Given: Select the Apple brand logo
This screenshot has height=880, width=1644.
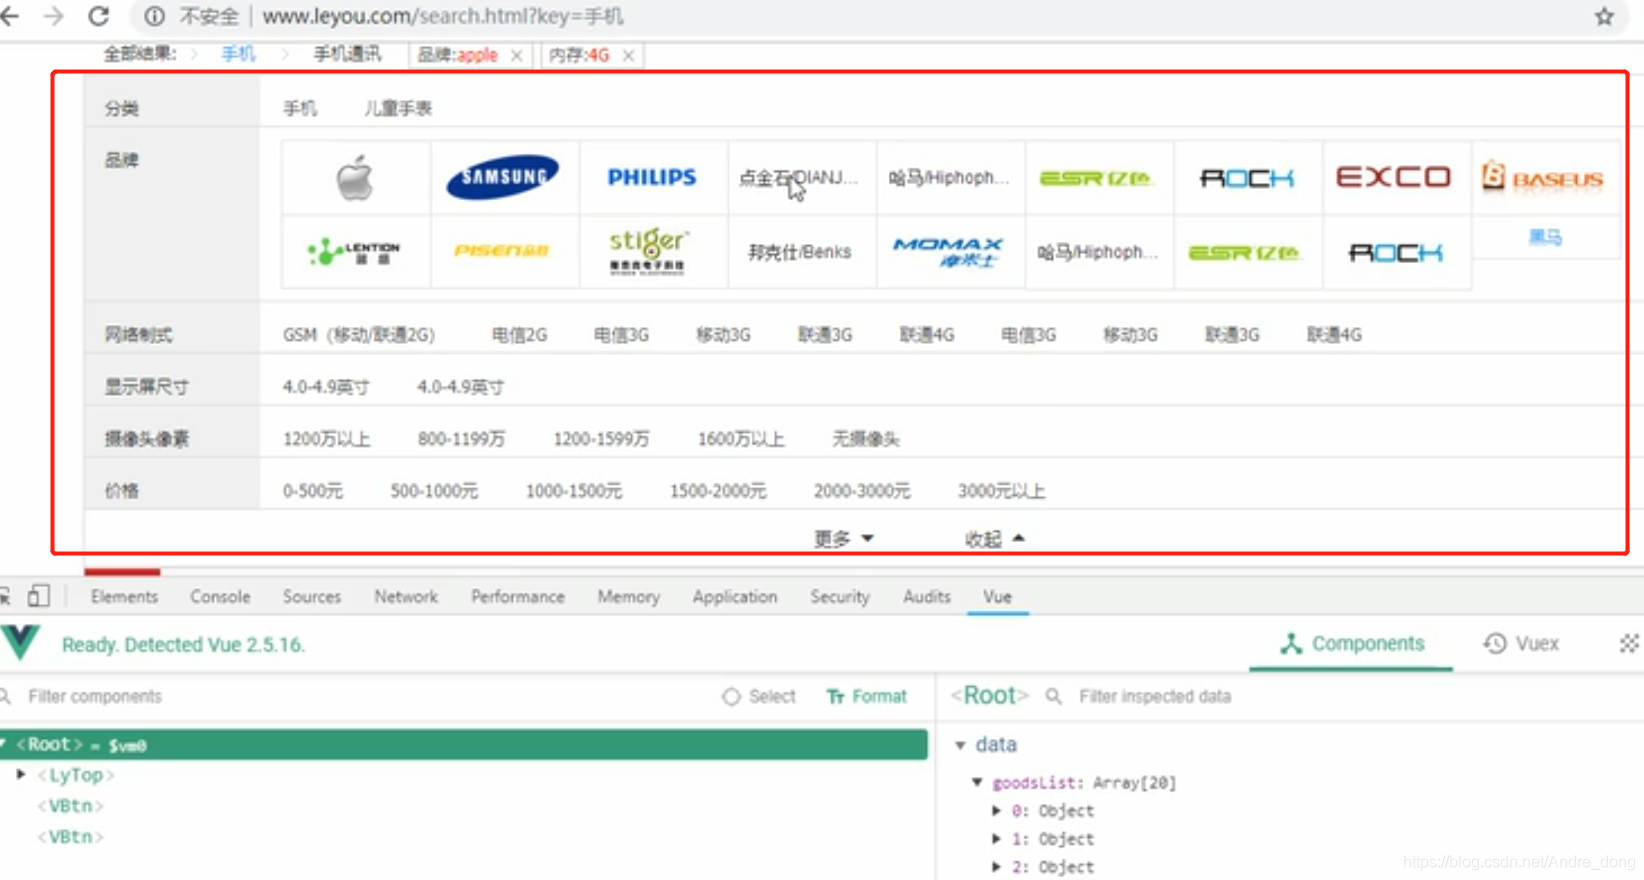Looking at the screenshot, I should coord(355,178).
